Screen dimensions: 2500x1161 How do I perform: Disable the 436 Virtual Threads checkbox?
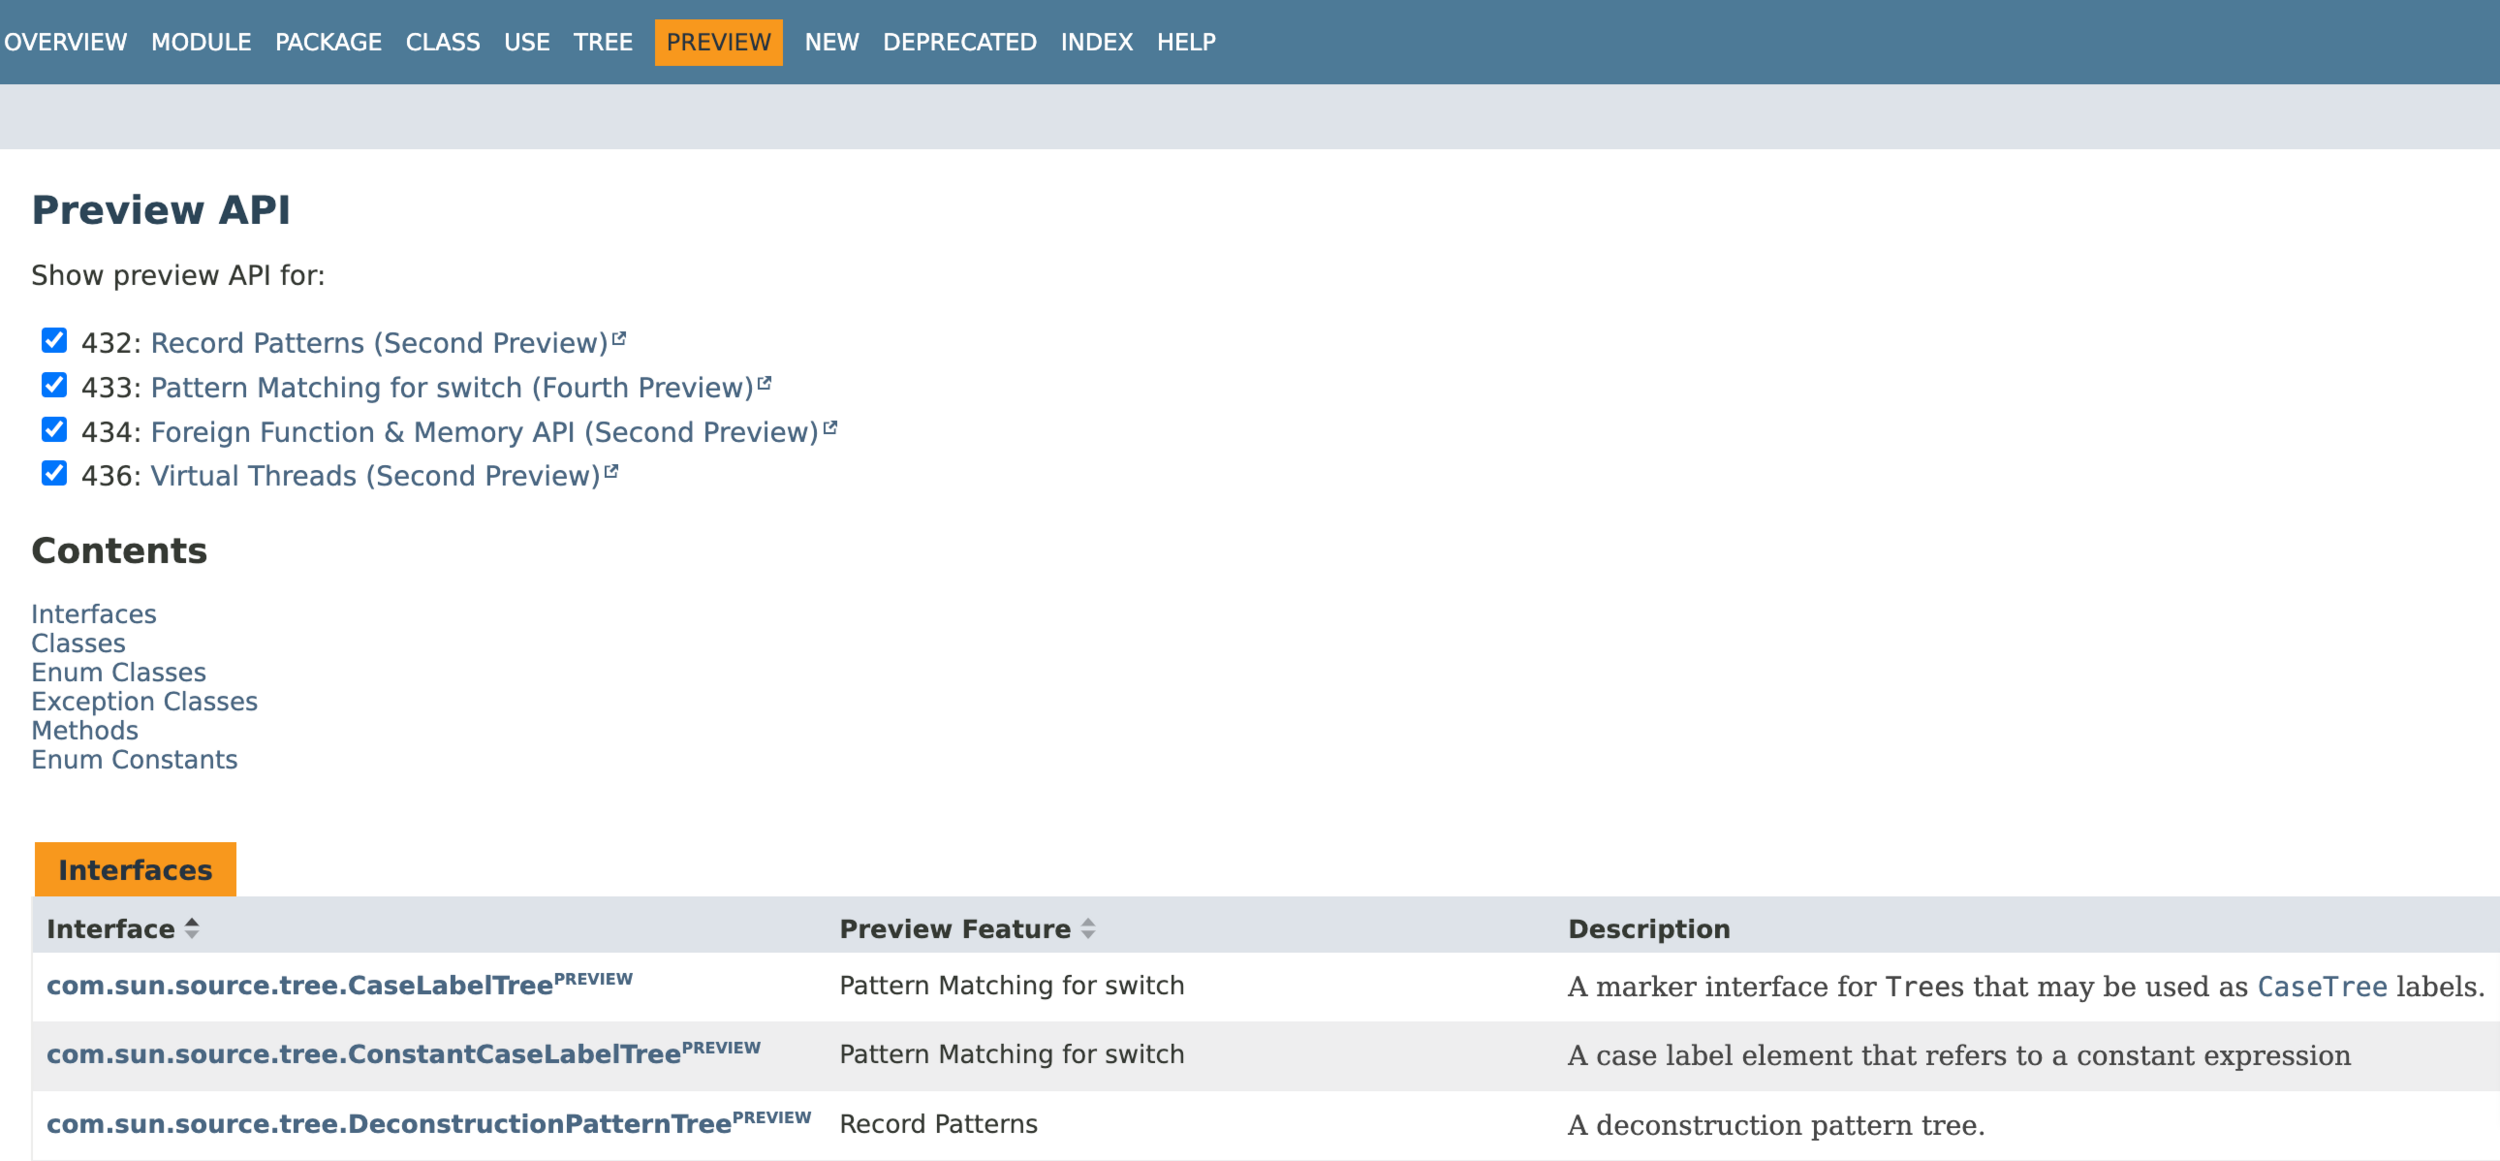point(54,474)
